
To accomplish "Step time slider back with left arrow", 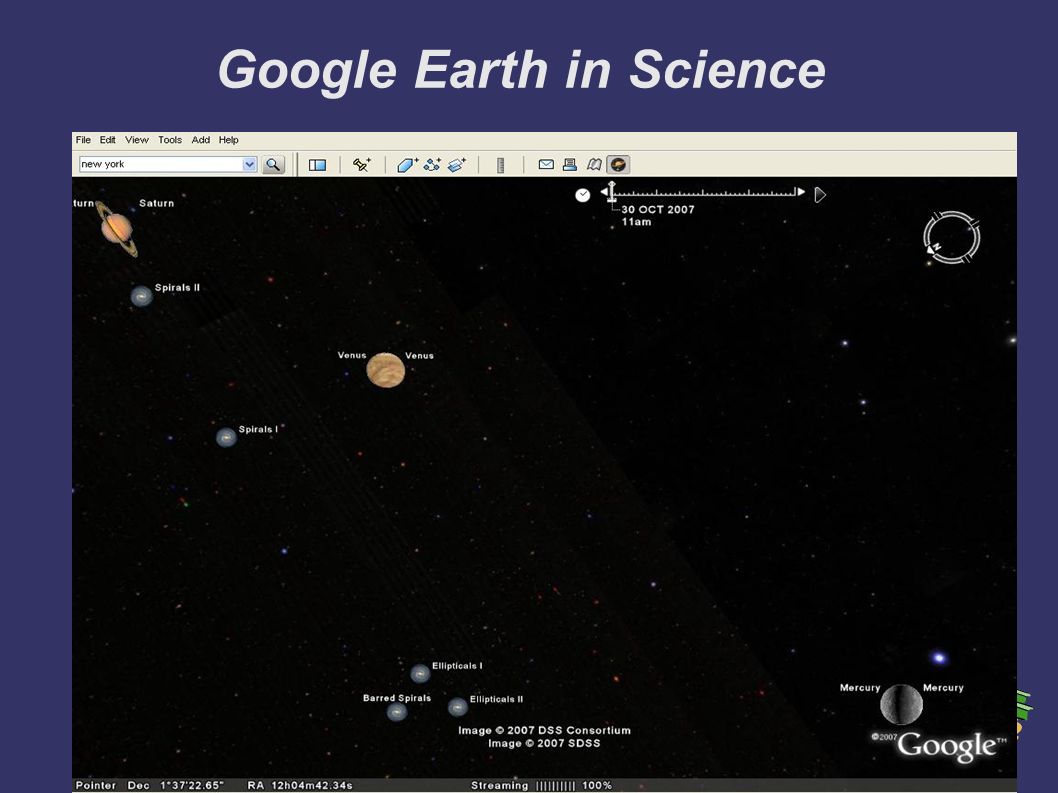I will point(604,192).
